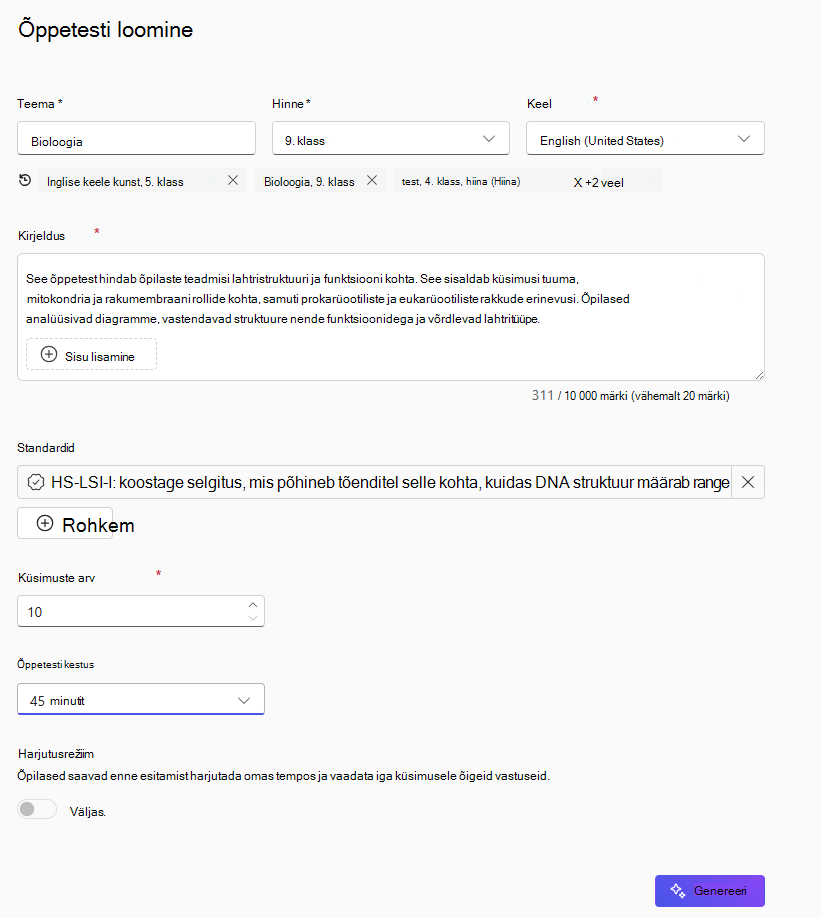
Task: Click the '311 / 10 000 märki' counter text
Action: [x=631, y=396]
